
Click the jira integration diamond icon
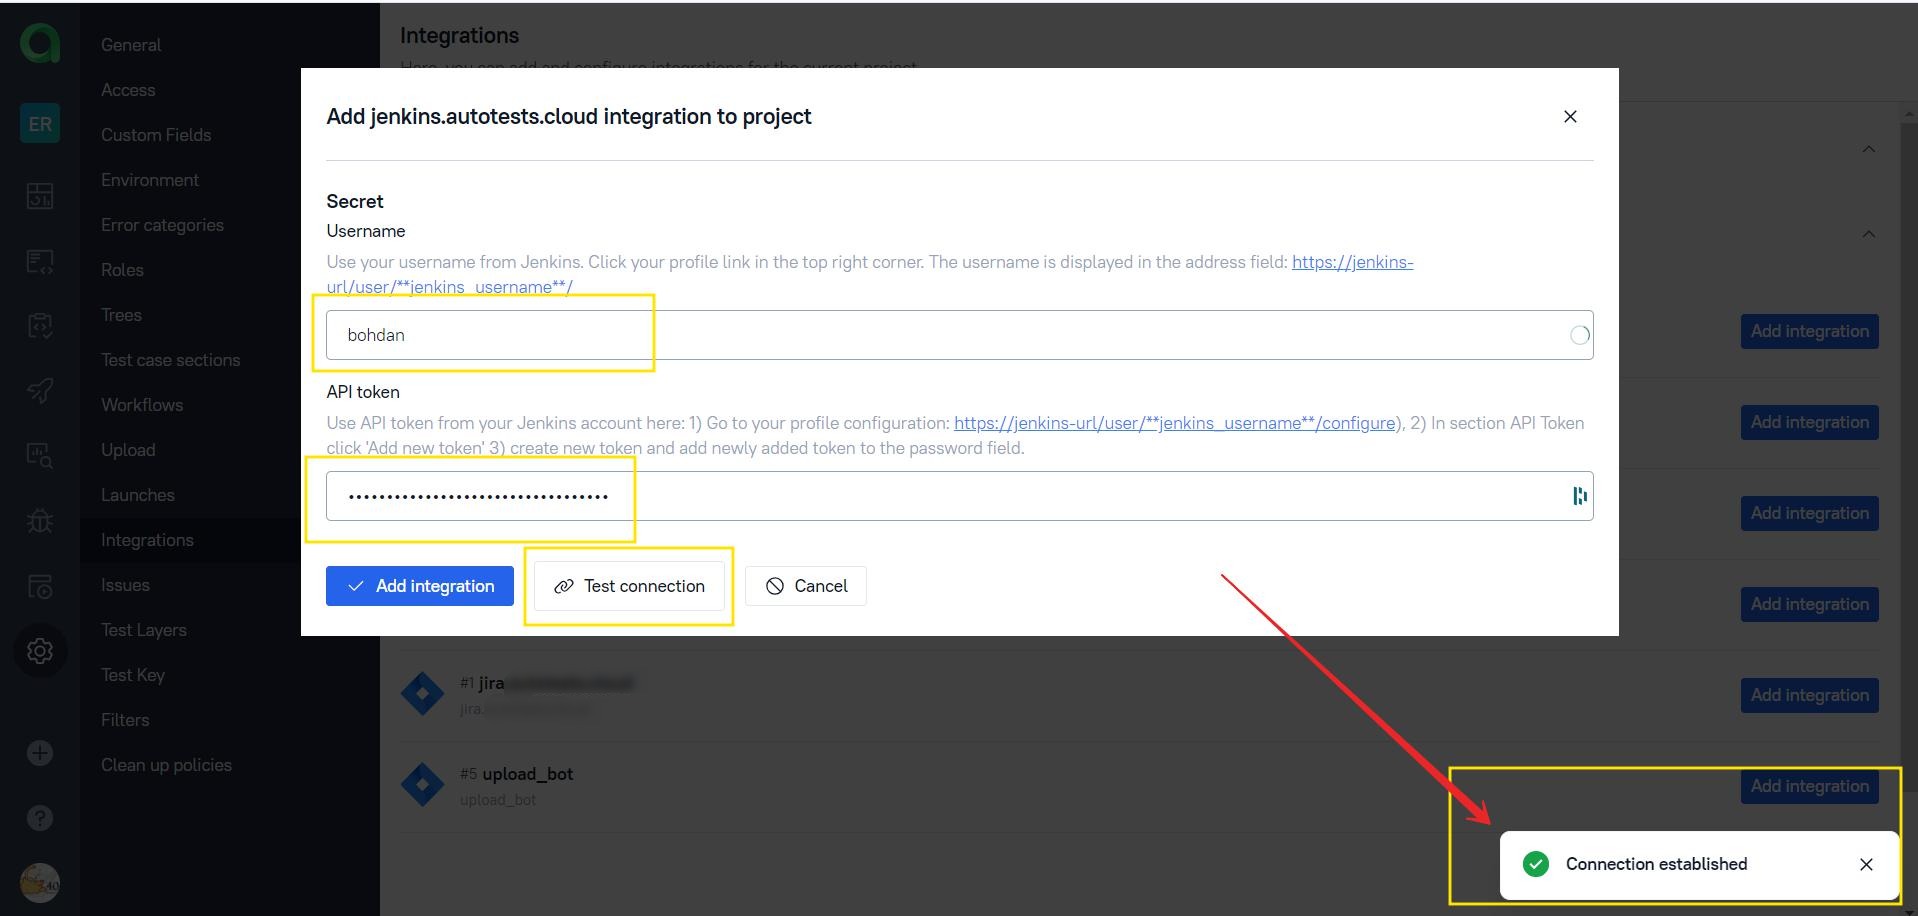point(422,693)
